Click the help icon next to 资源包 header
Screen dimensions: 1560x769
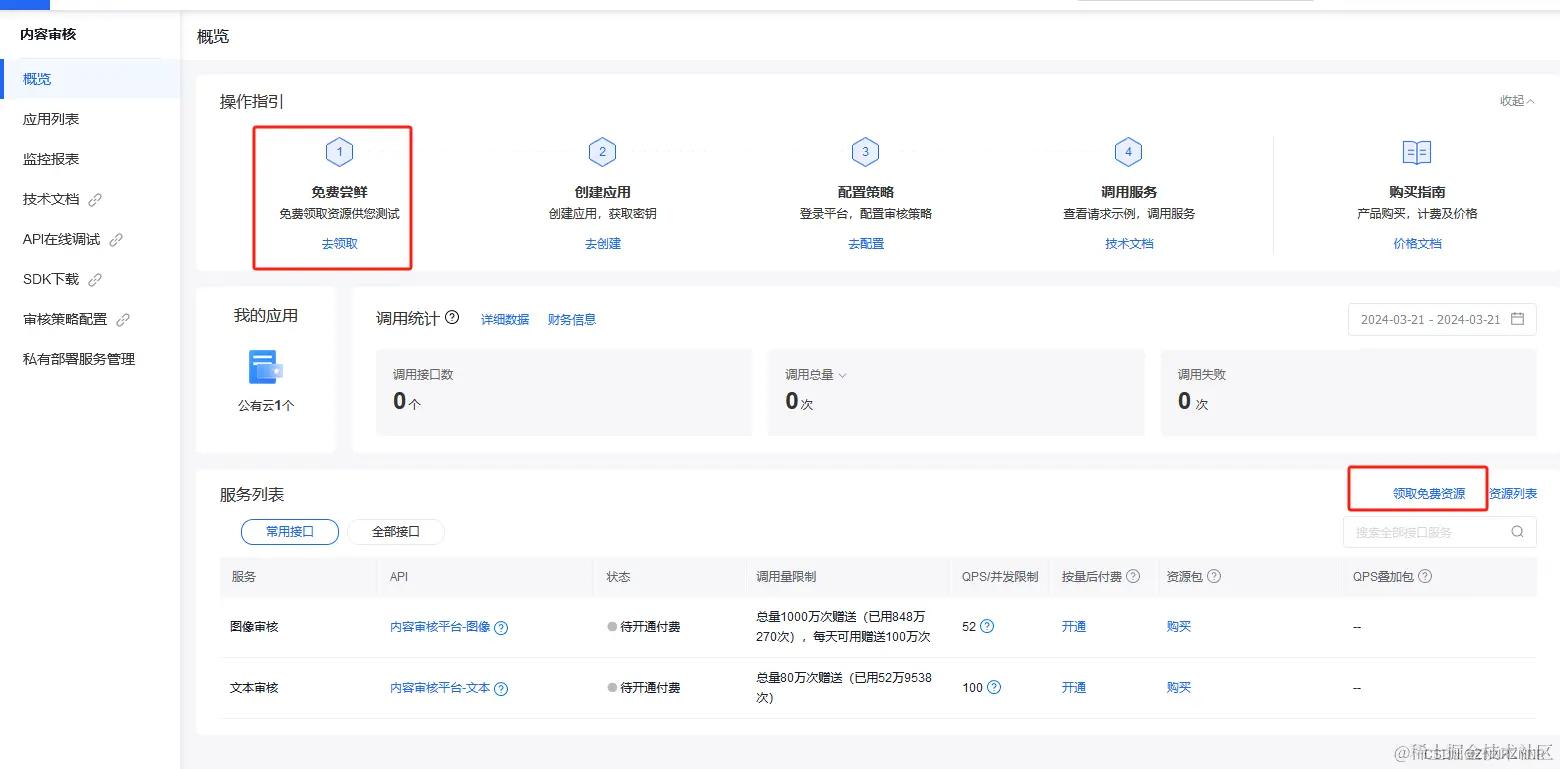pyautogui.click(x=1214, y=577)
